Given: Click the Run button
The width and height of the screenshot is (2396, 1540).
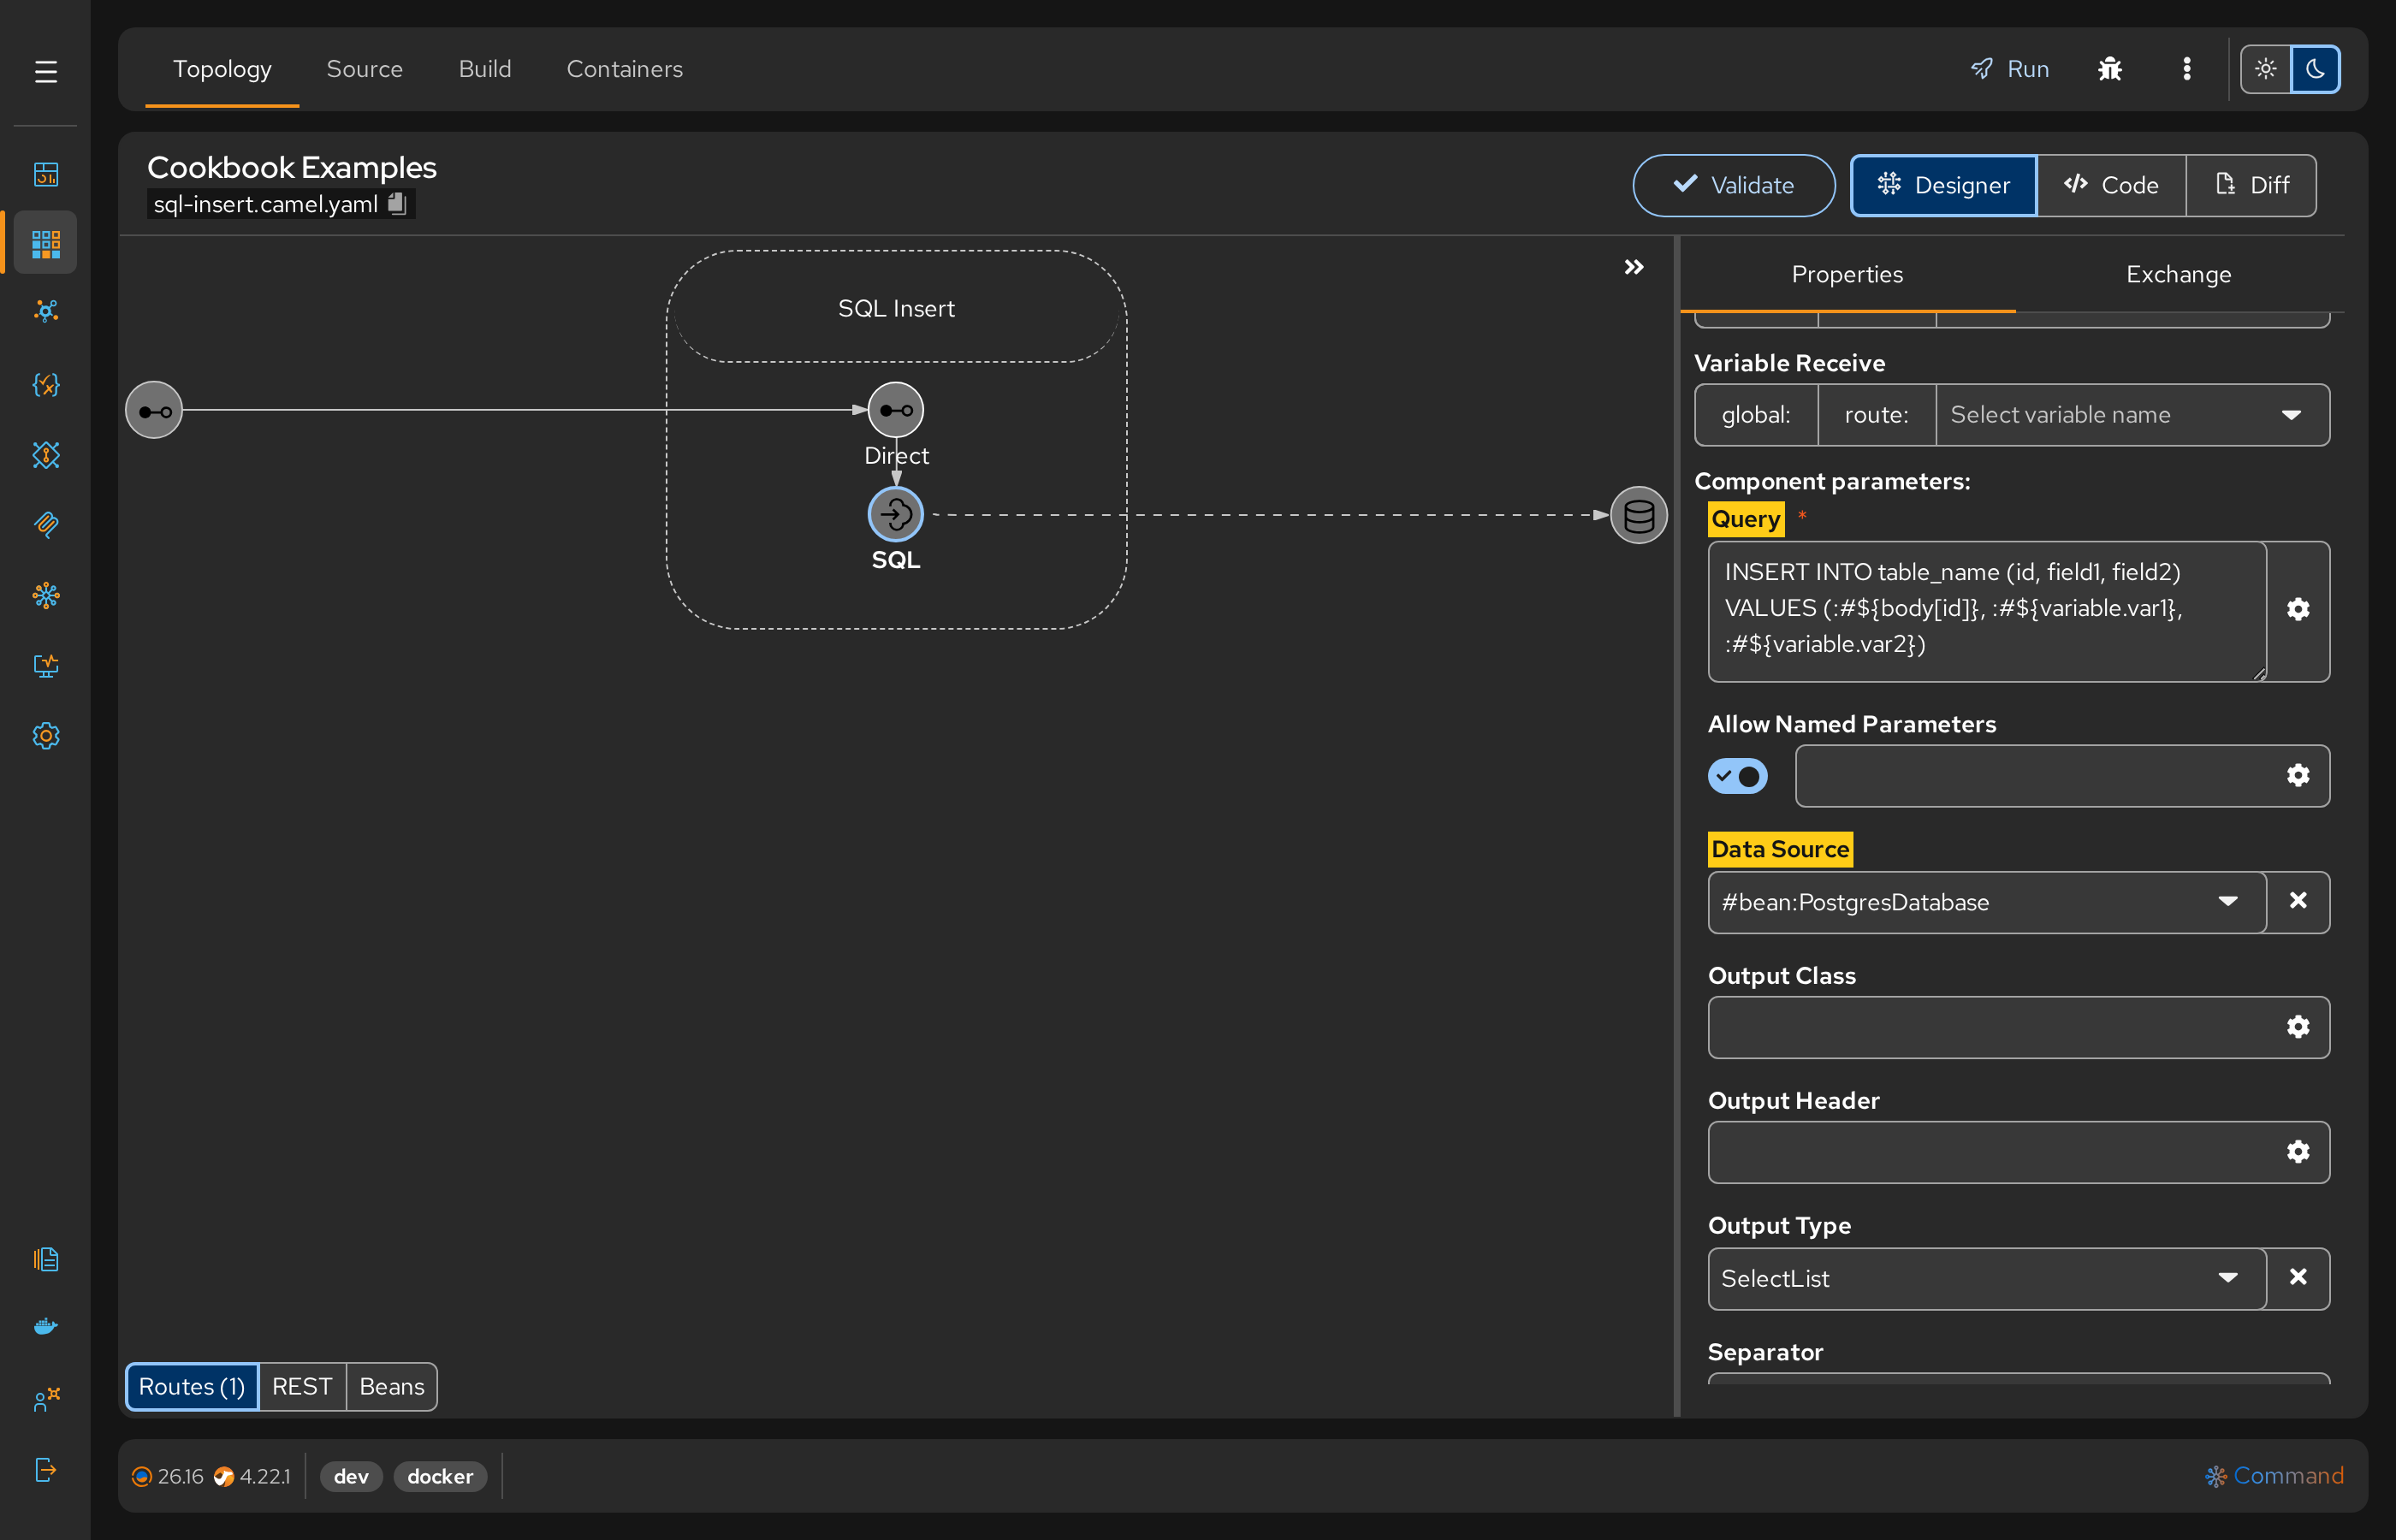Looking at the screenshot, I should [x=2009, y=69].
